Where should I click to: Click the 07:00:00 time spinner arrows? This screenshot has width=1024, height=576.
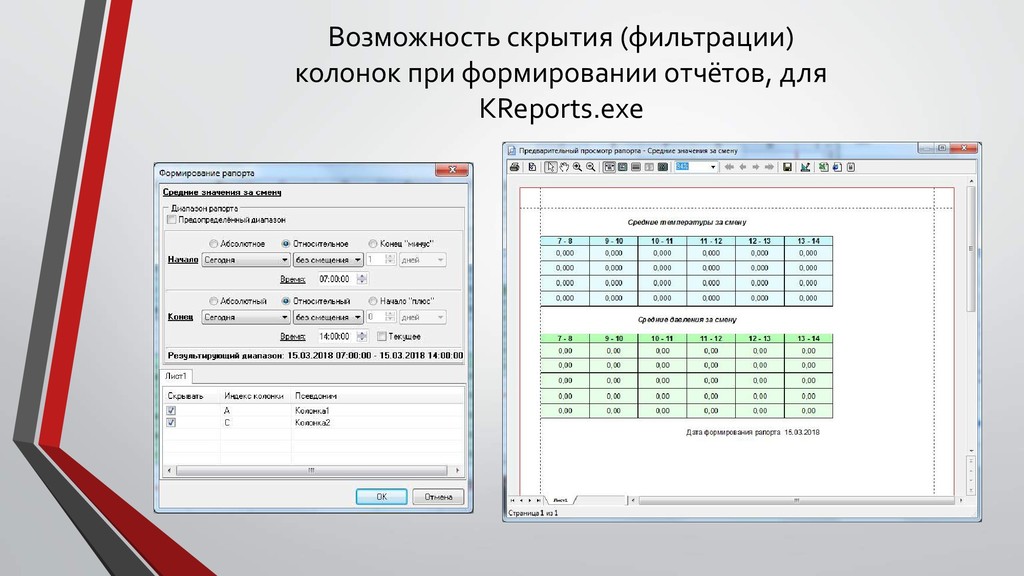(362, 279)
